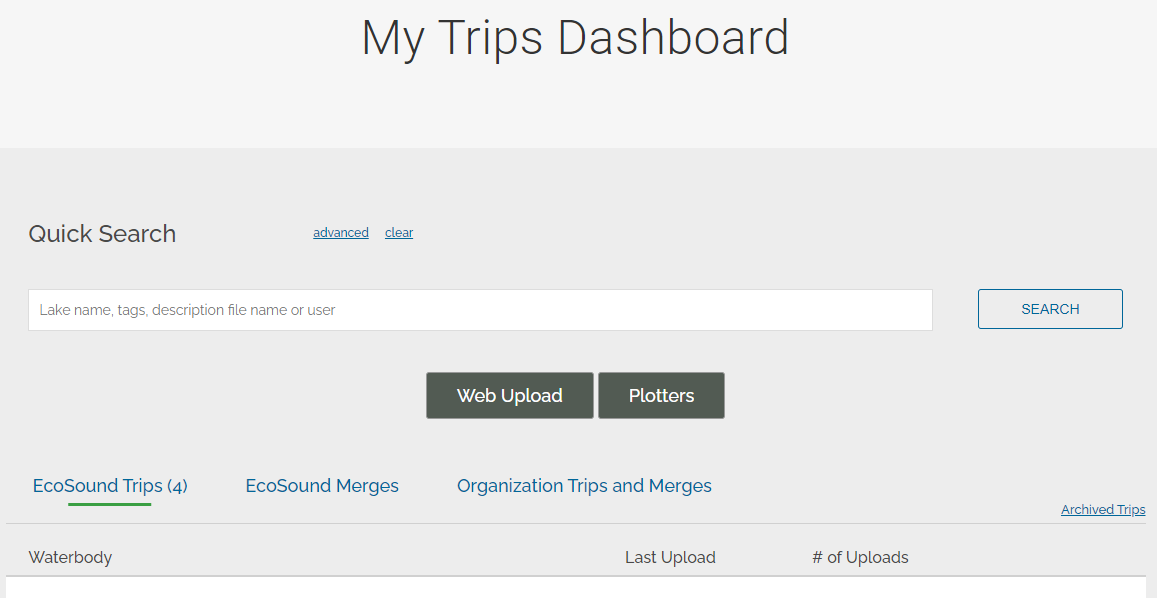Clear the quick search via clear link
The image size is (1157, 598).
coord(398,233)
